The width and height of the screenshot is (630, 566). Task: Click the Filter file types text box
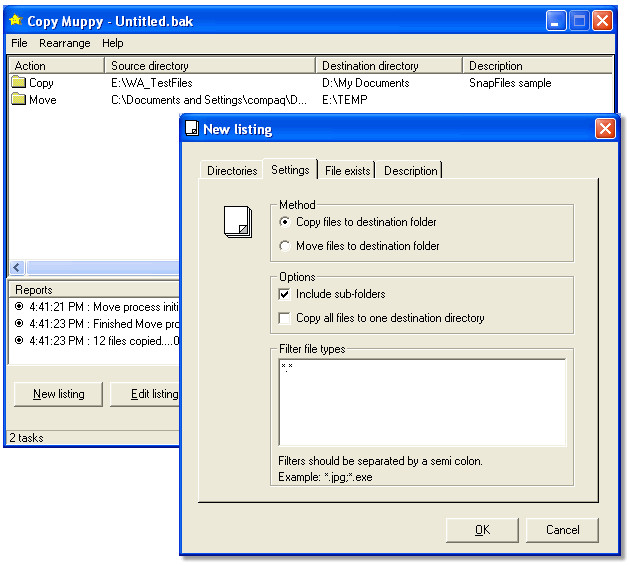tap(422, 403)
